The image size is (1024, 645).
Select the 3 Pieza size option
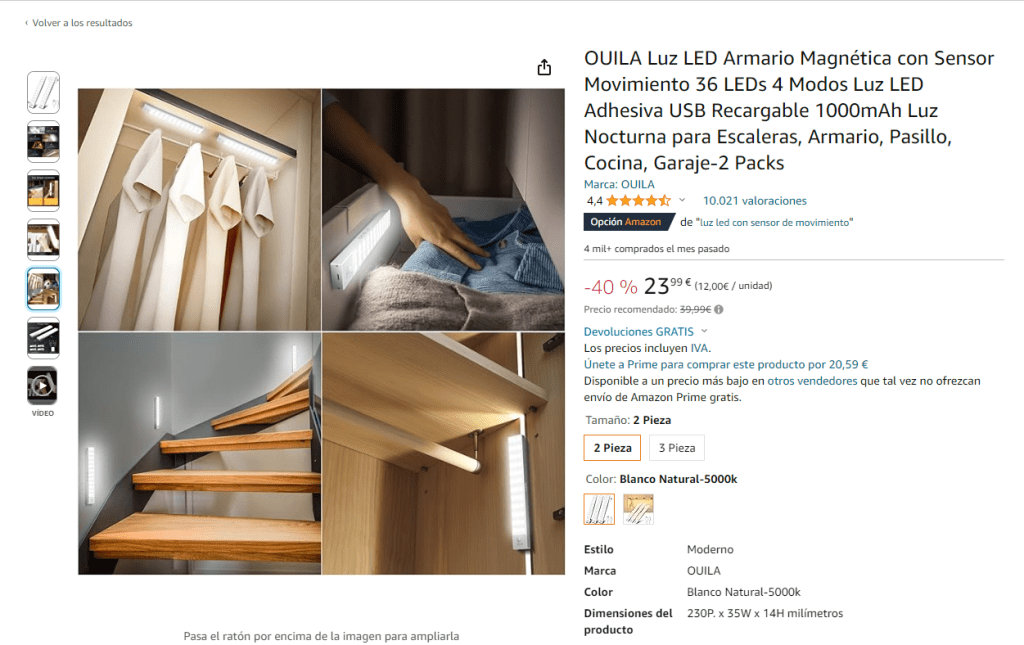click(677, 448)
